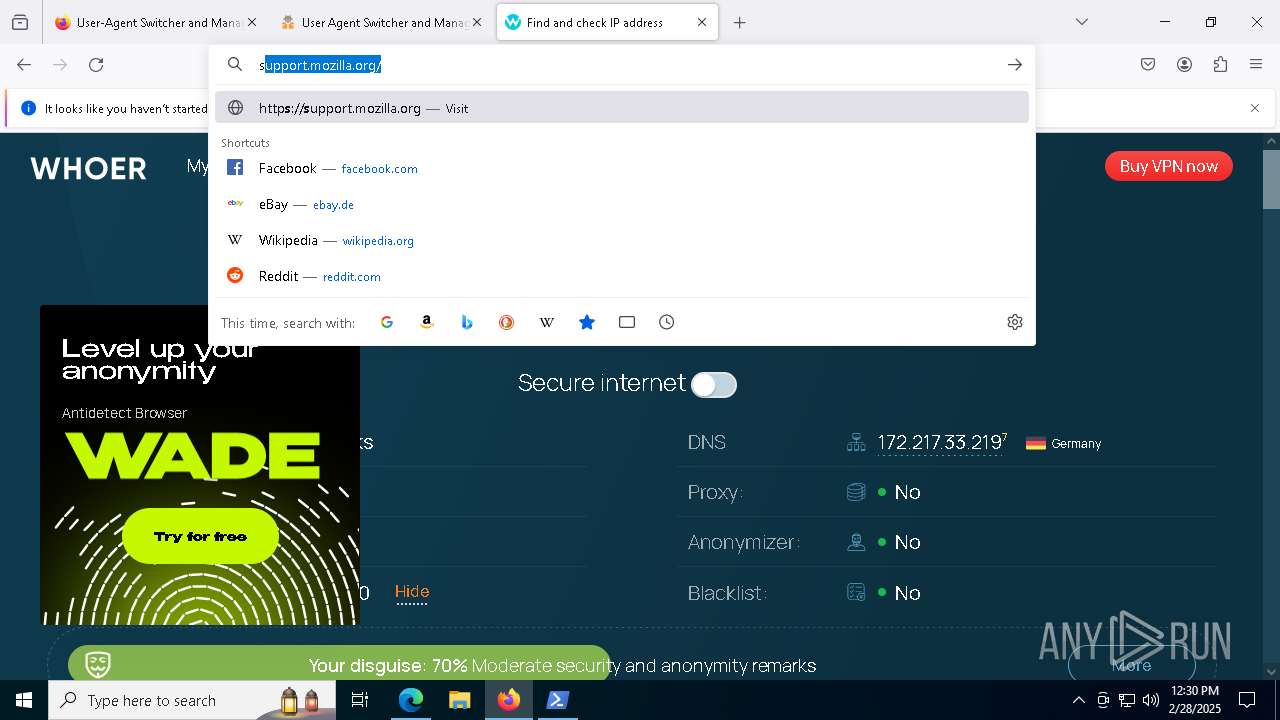
Task: Close the first User-Agent Switcher tab
Action: 251,22
